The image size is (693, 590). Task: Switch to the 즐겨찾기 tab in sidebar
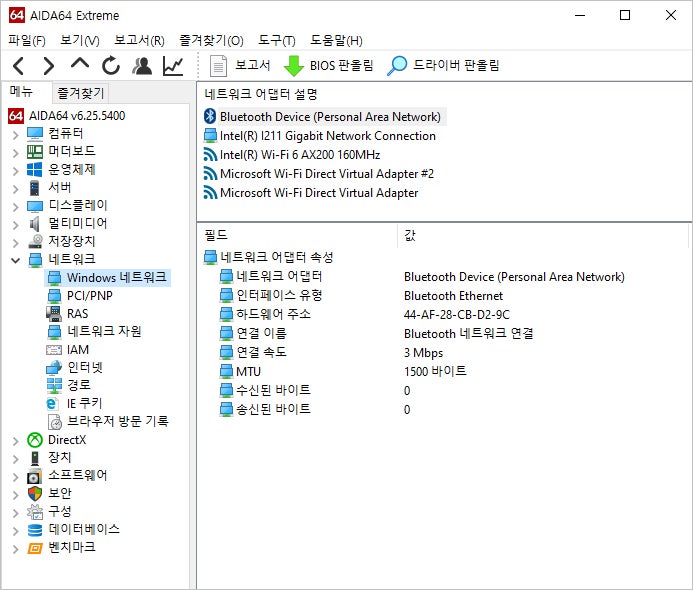tap(80, 93)
